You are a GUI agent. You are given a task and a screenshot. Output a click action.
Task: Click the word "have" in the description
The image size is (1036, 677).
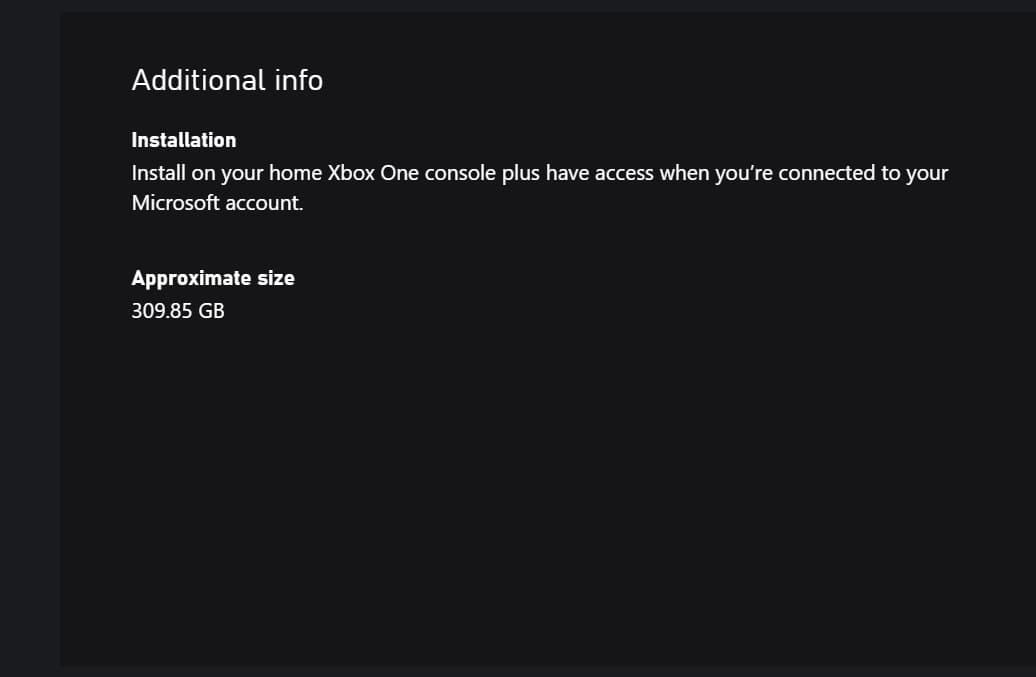tap(568, 173)
